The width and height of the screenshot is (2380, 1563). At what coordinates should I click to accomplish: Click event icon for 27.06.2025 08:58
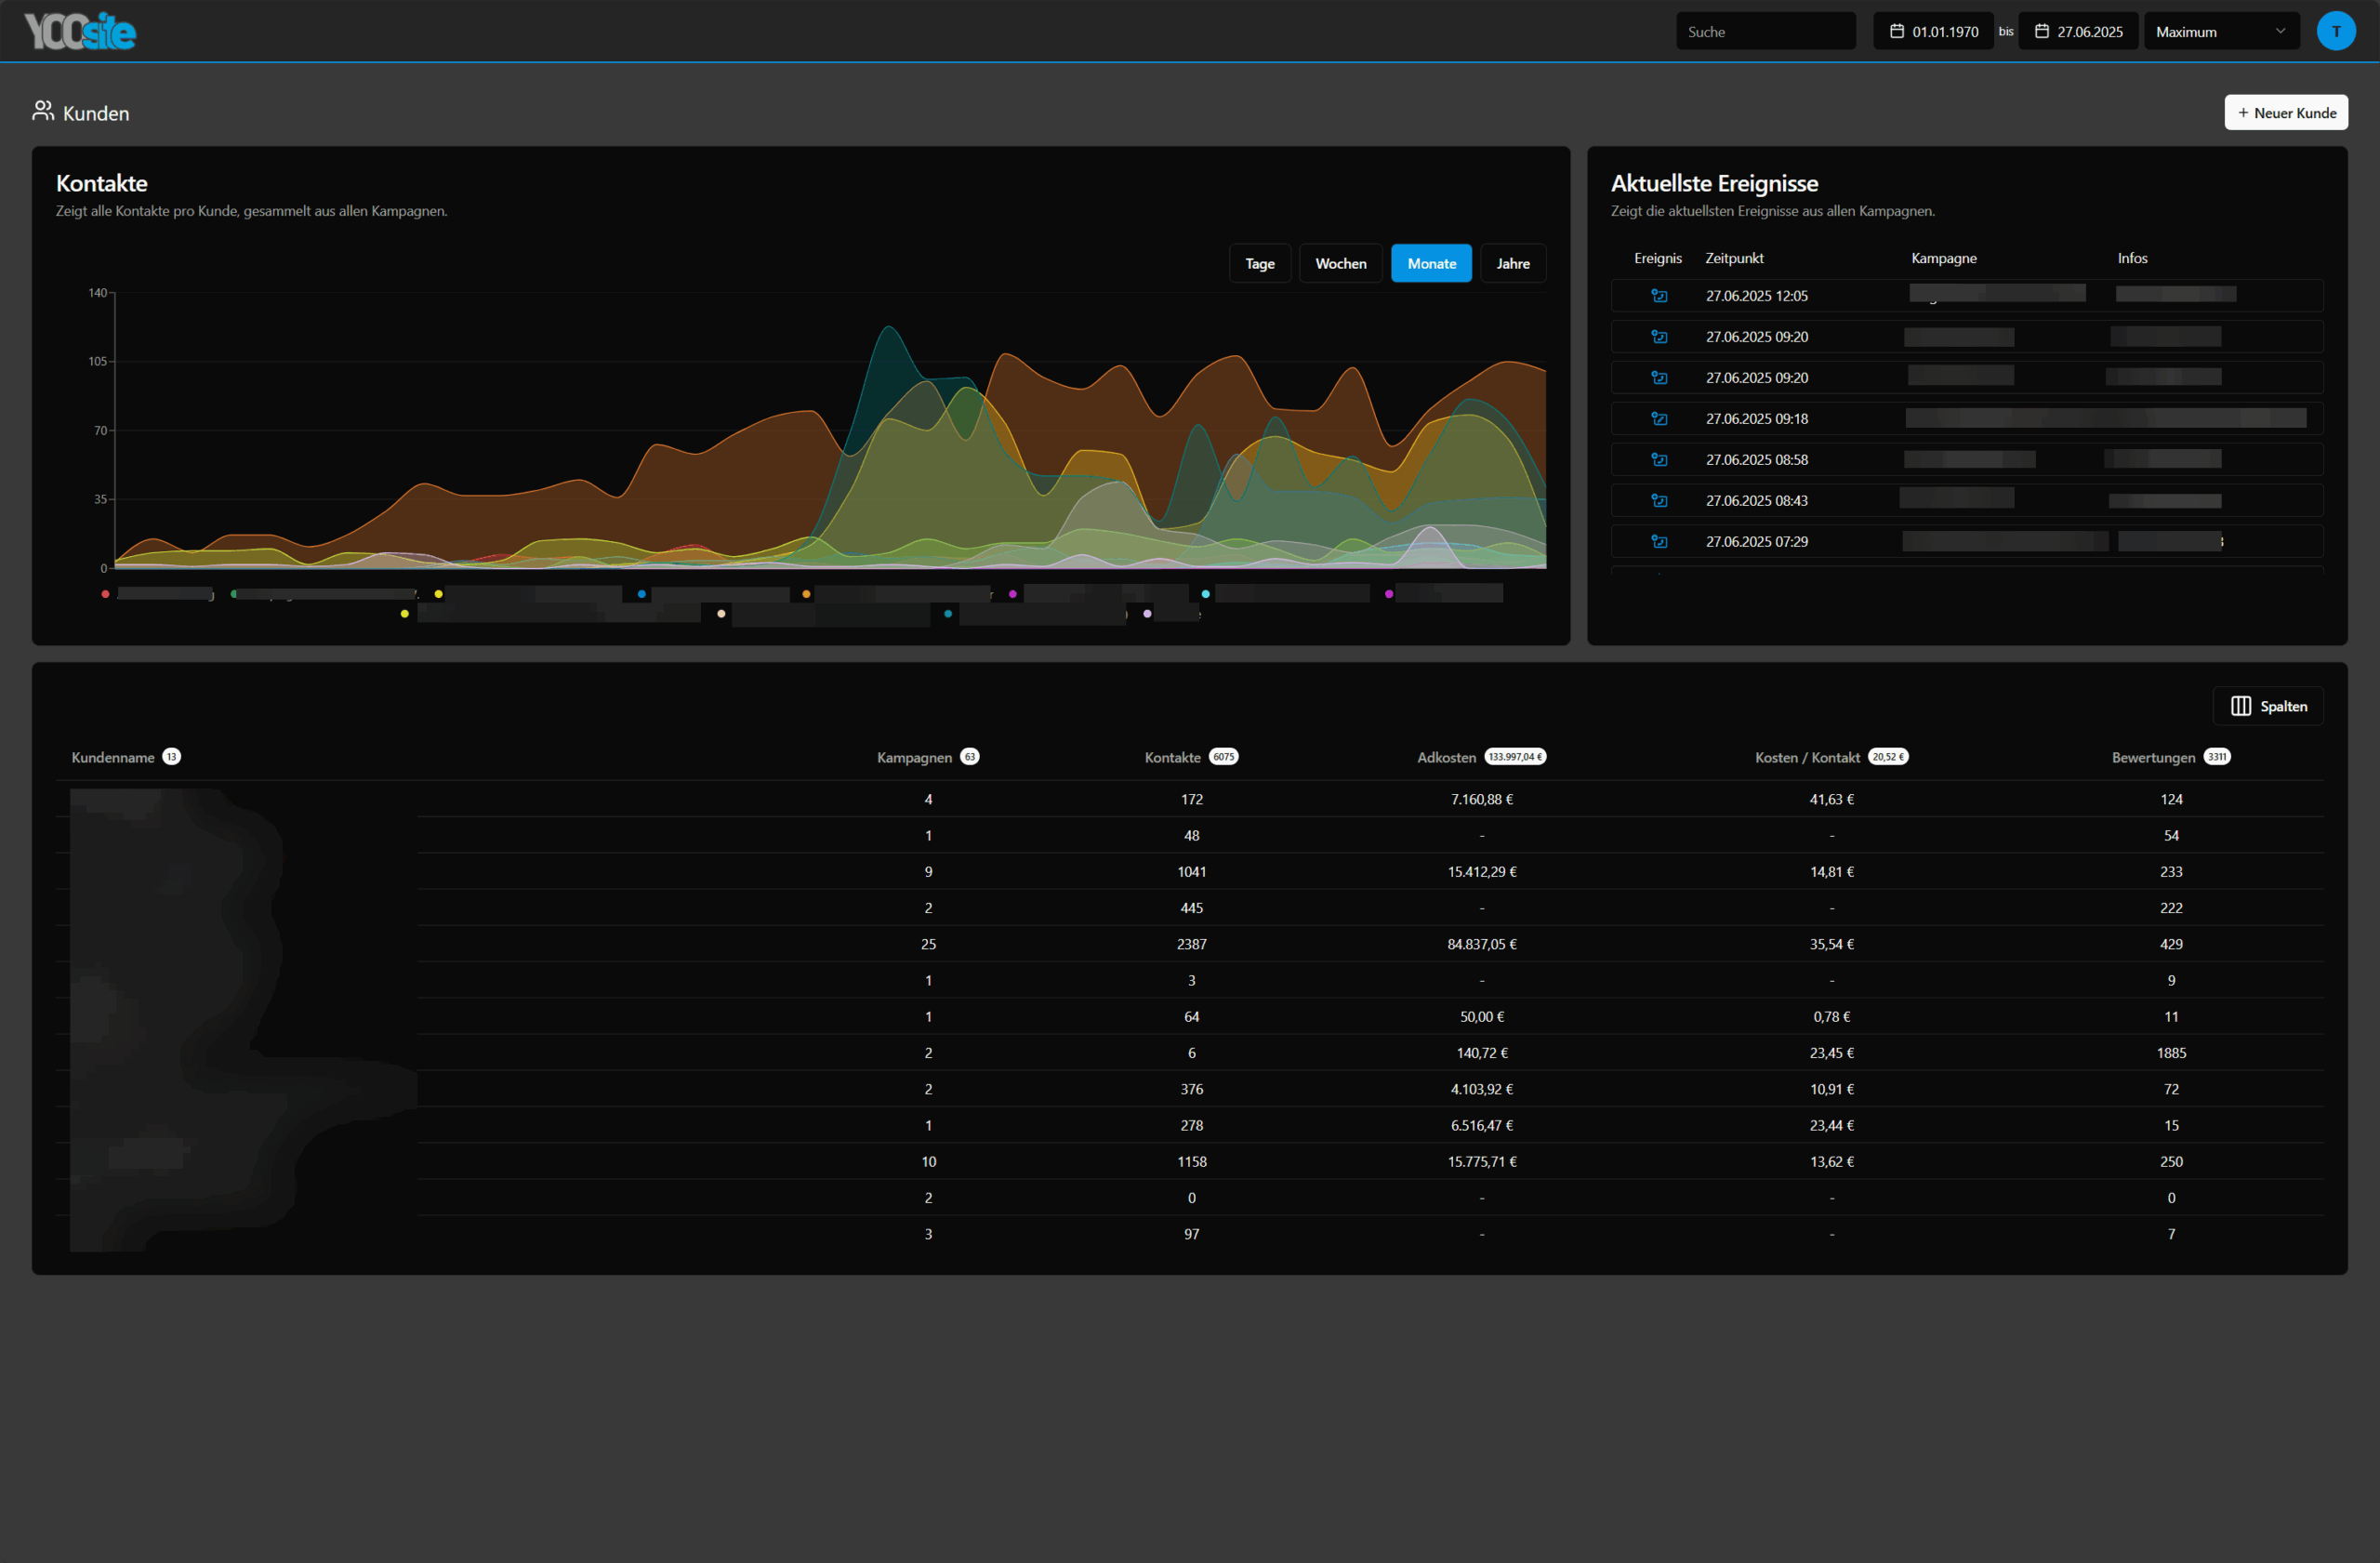pos(1659,460)
